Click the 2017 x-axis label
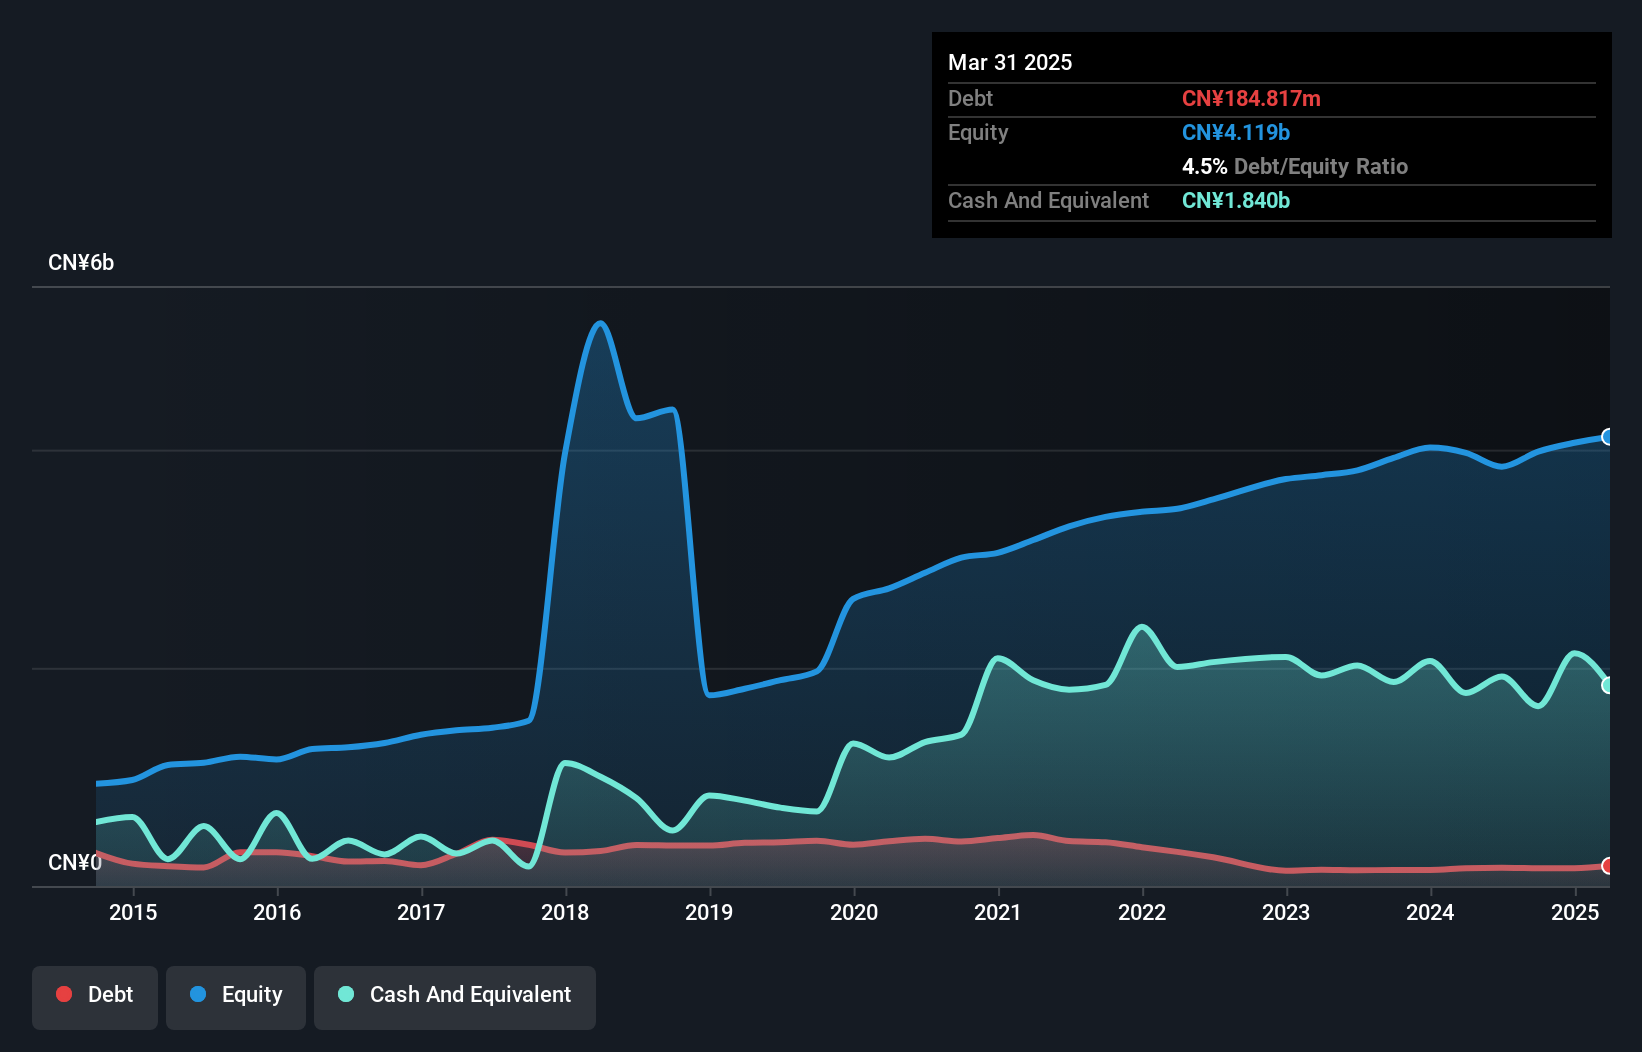The height and width of the screenshot is (1052, 1642). pyautogui.click(x=421, y=912)
